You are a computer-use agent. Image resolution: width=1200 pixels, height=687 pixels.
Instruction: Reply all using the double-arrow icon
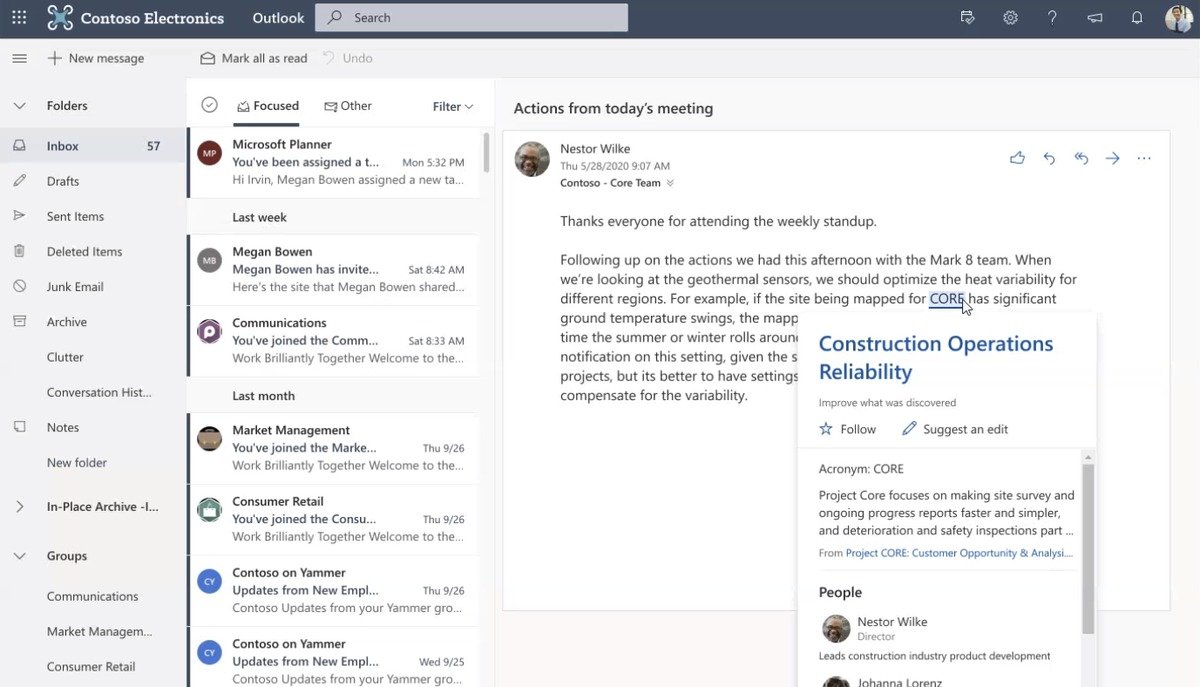(1081, 158)
